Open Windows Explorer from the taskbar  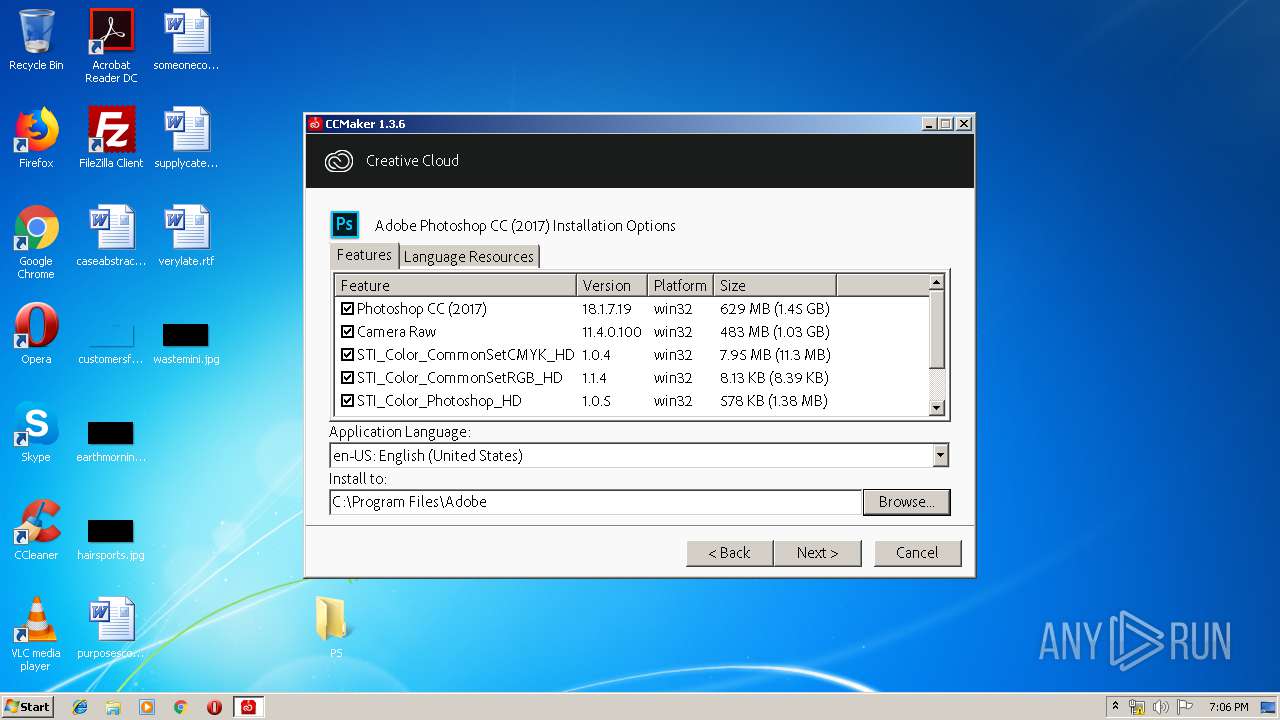113,707
